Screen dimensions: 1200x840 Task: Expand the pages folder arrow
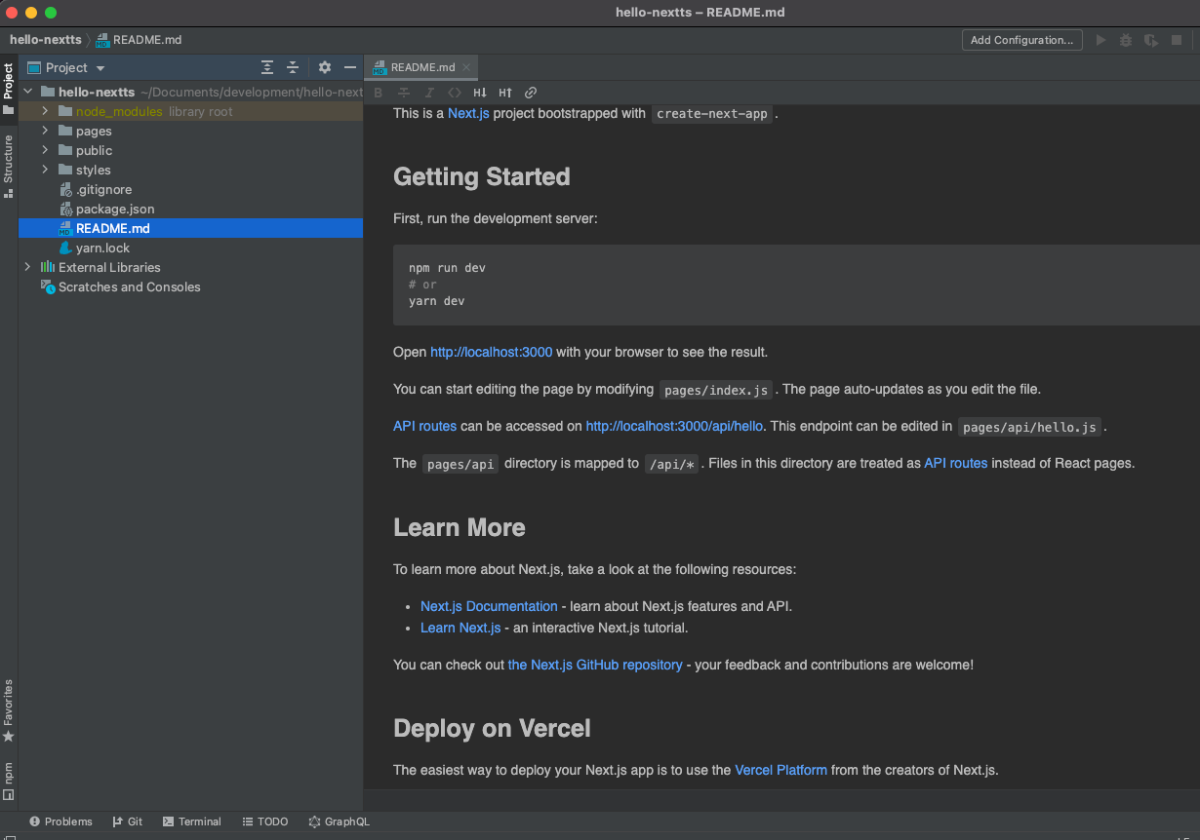coord(45,131)
